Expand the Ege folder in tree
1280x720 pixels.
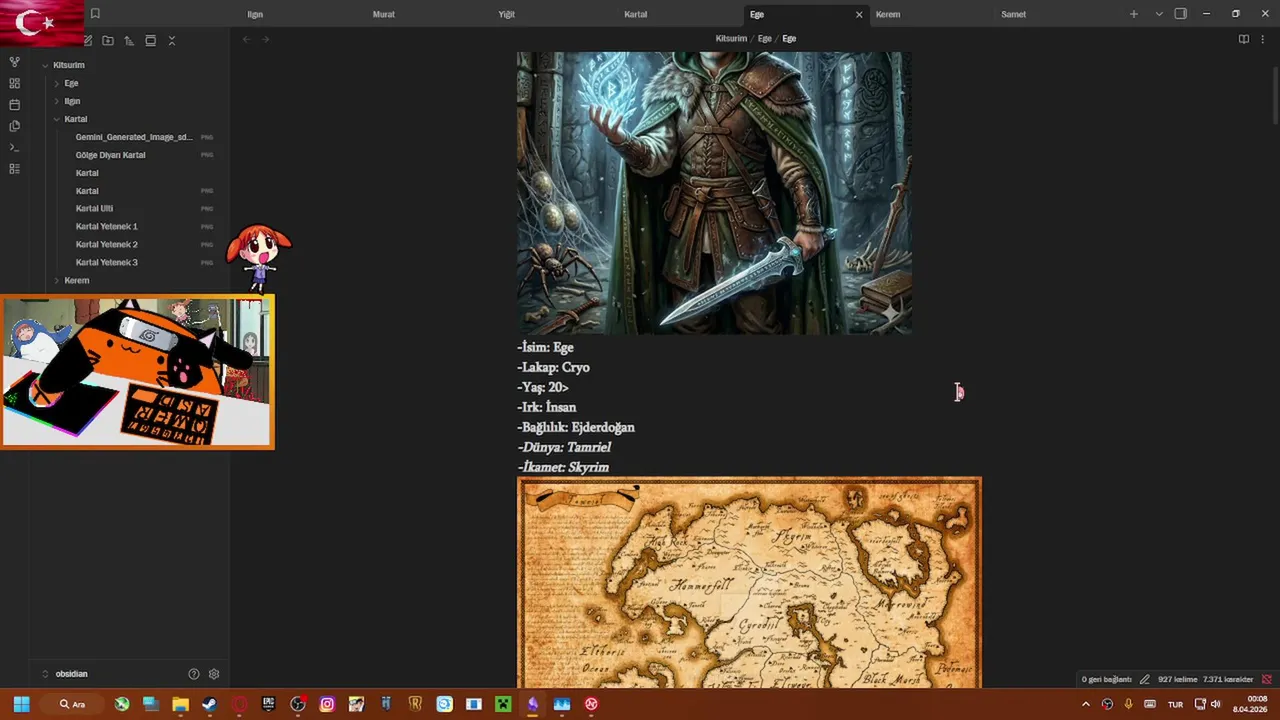click(x=56, y=83)
